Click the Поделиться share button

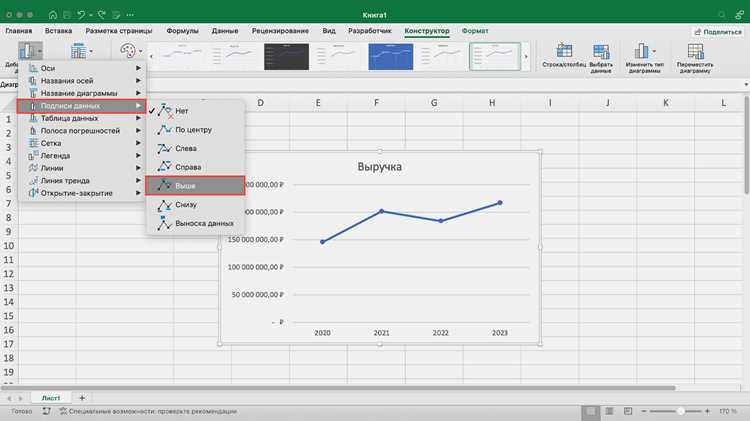[718, 32]
